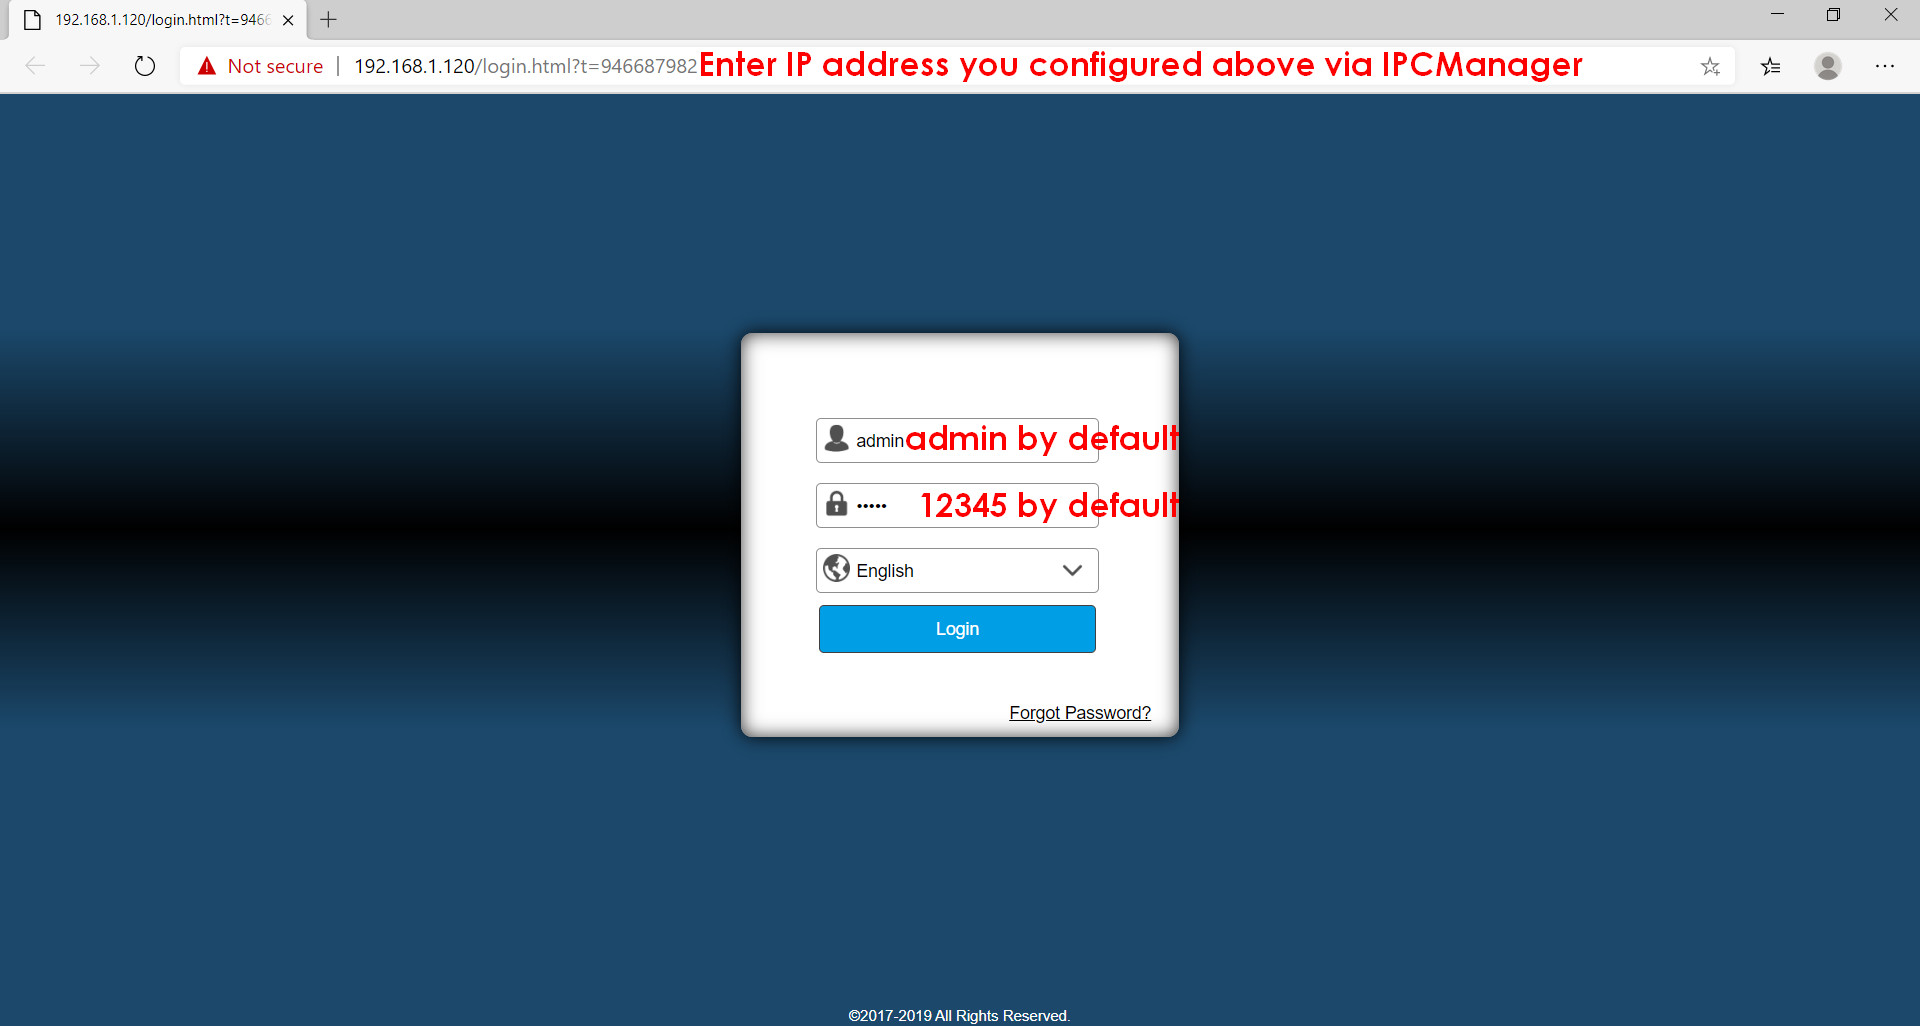Click the back navigation arrow
The image size is (1920, 1026).
(36, 66)
